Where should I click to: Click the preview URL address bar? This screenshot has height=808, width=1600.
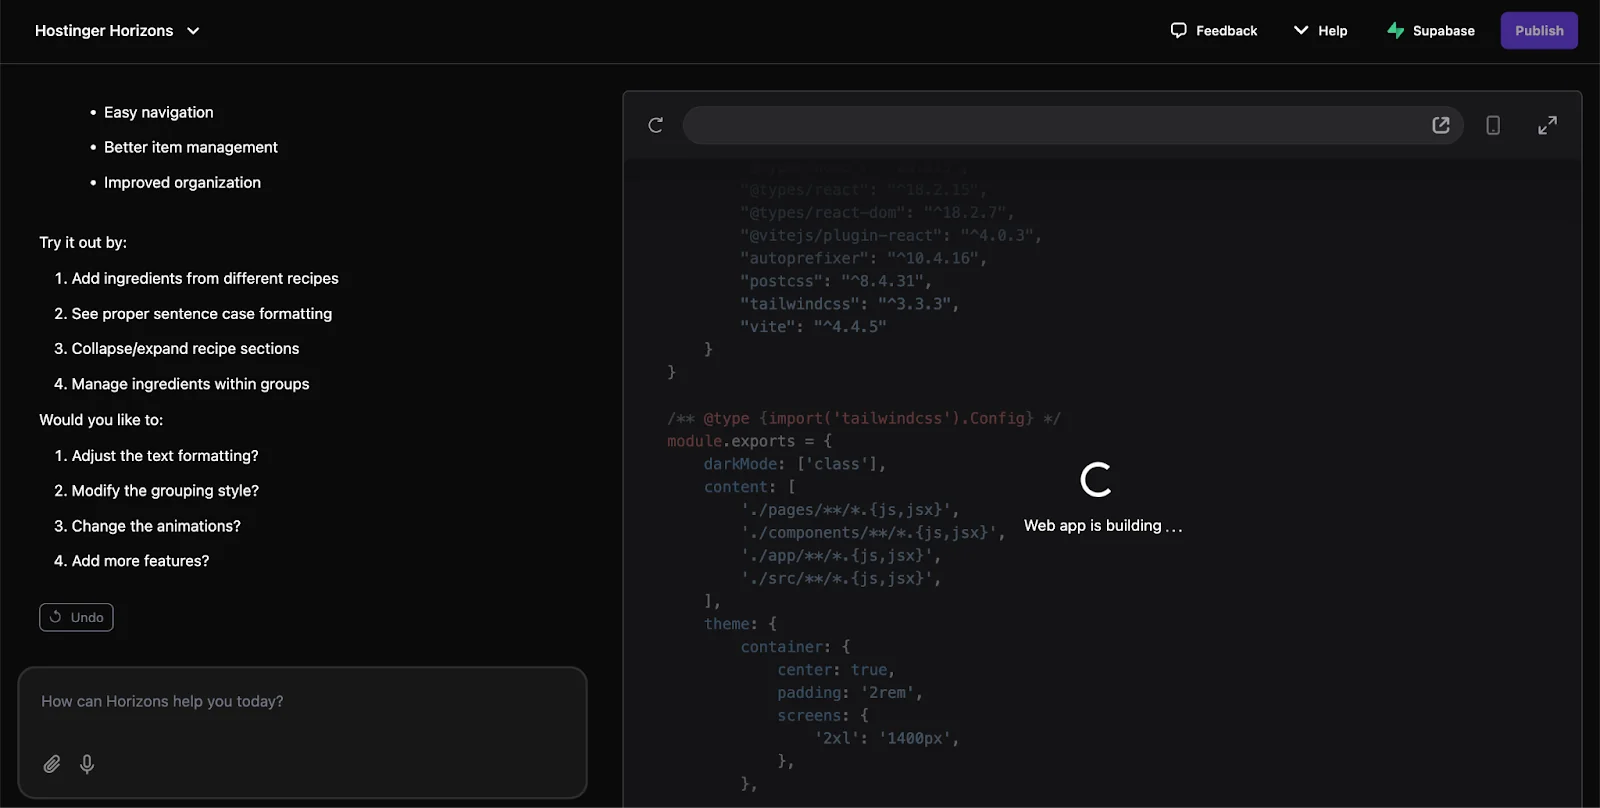point(1050,125)
